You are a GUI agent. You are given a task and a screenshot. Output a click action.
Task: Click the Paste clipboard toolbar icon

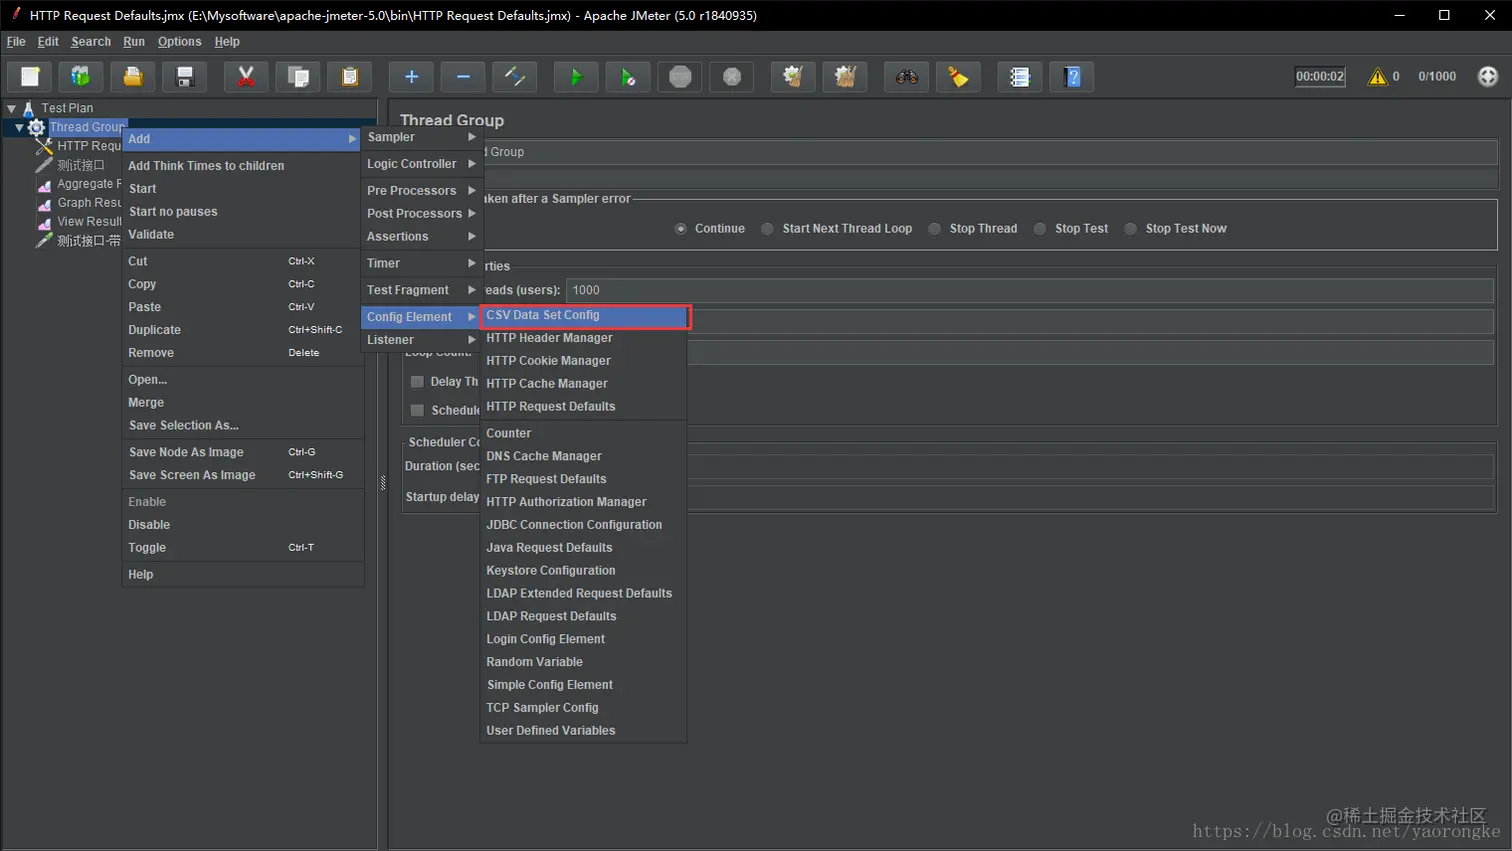[350, 77]
